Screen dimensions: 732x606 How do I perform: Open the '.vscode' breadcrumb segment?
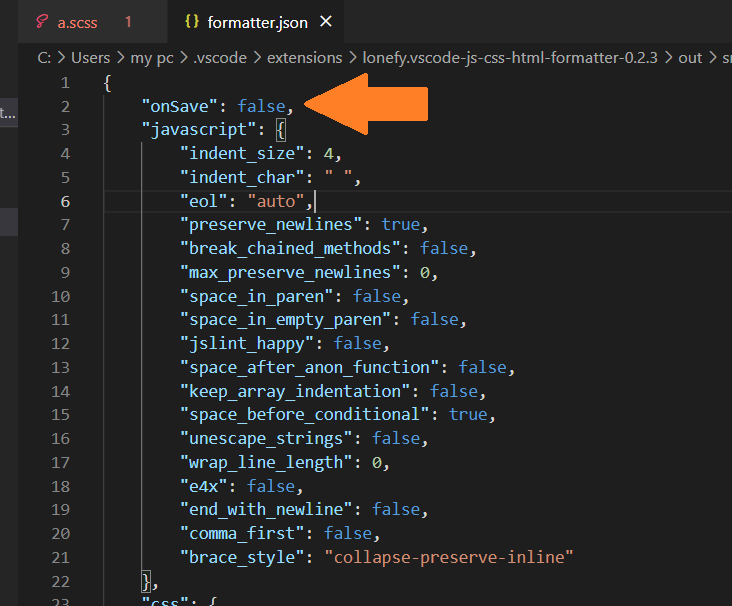(220, 58)
